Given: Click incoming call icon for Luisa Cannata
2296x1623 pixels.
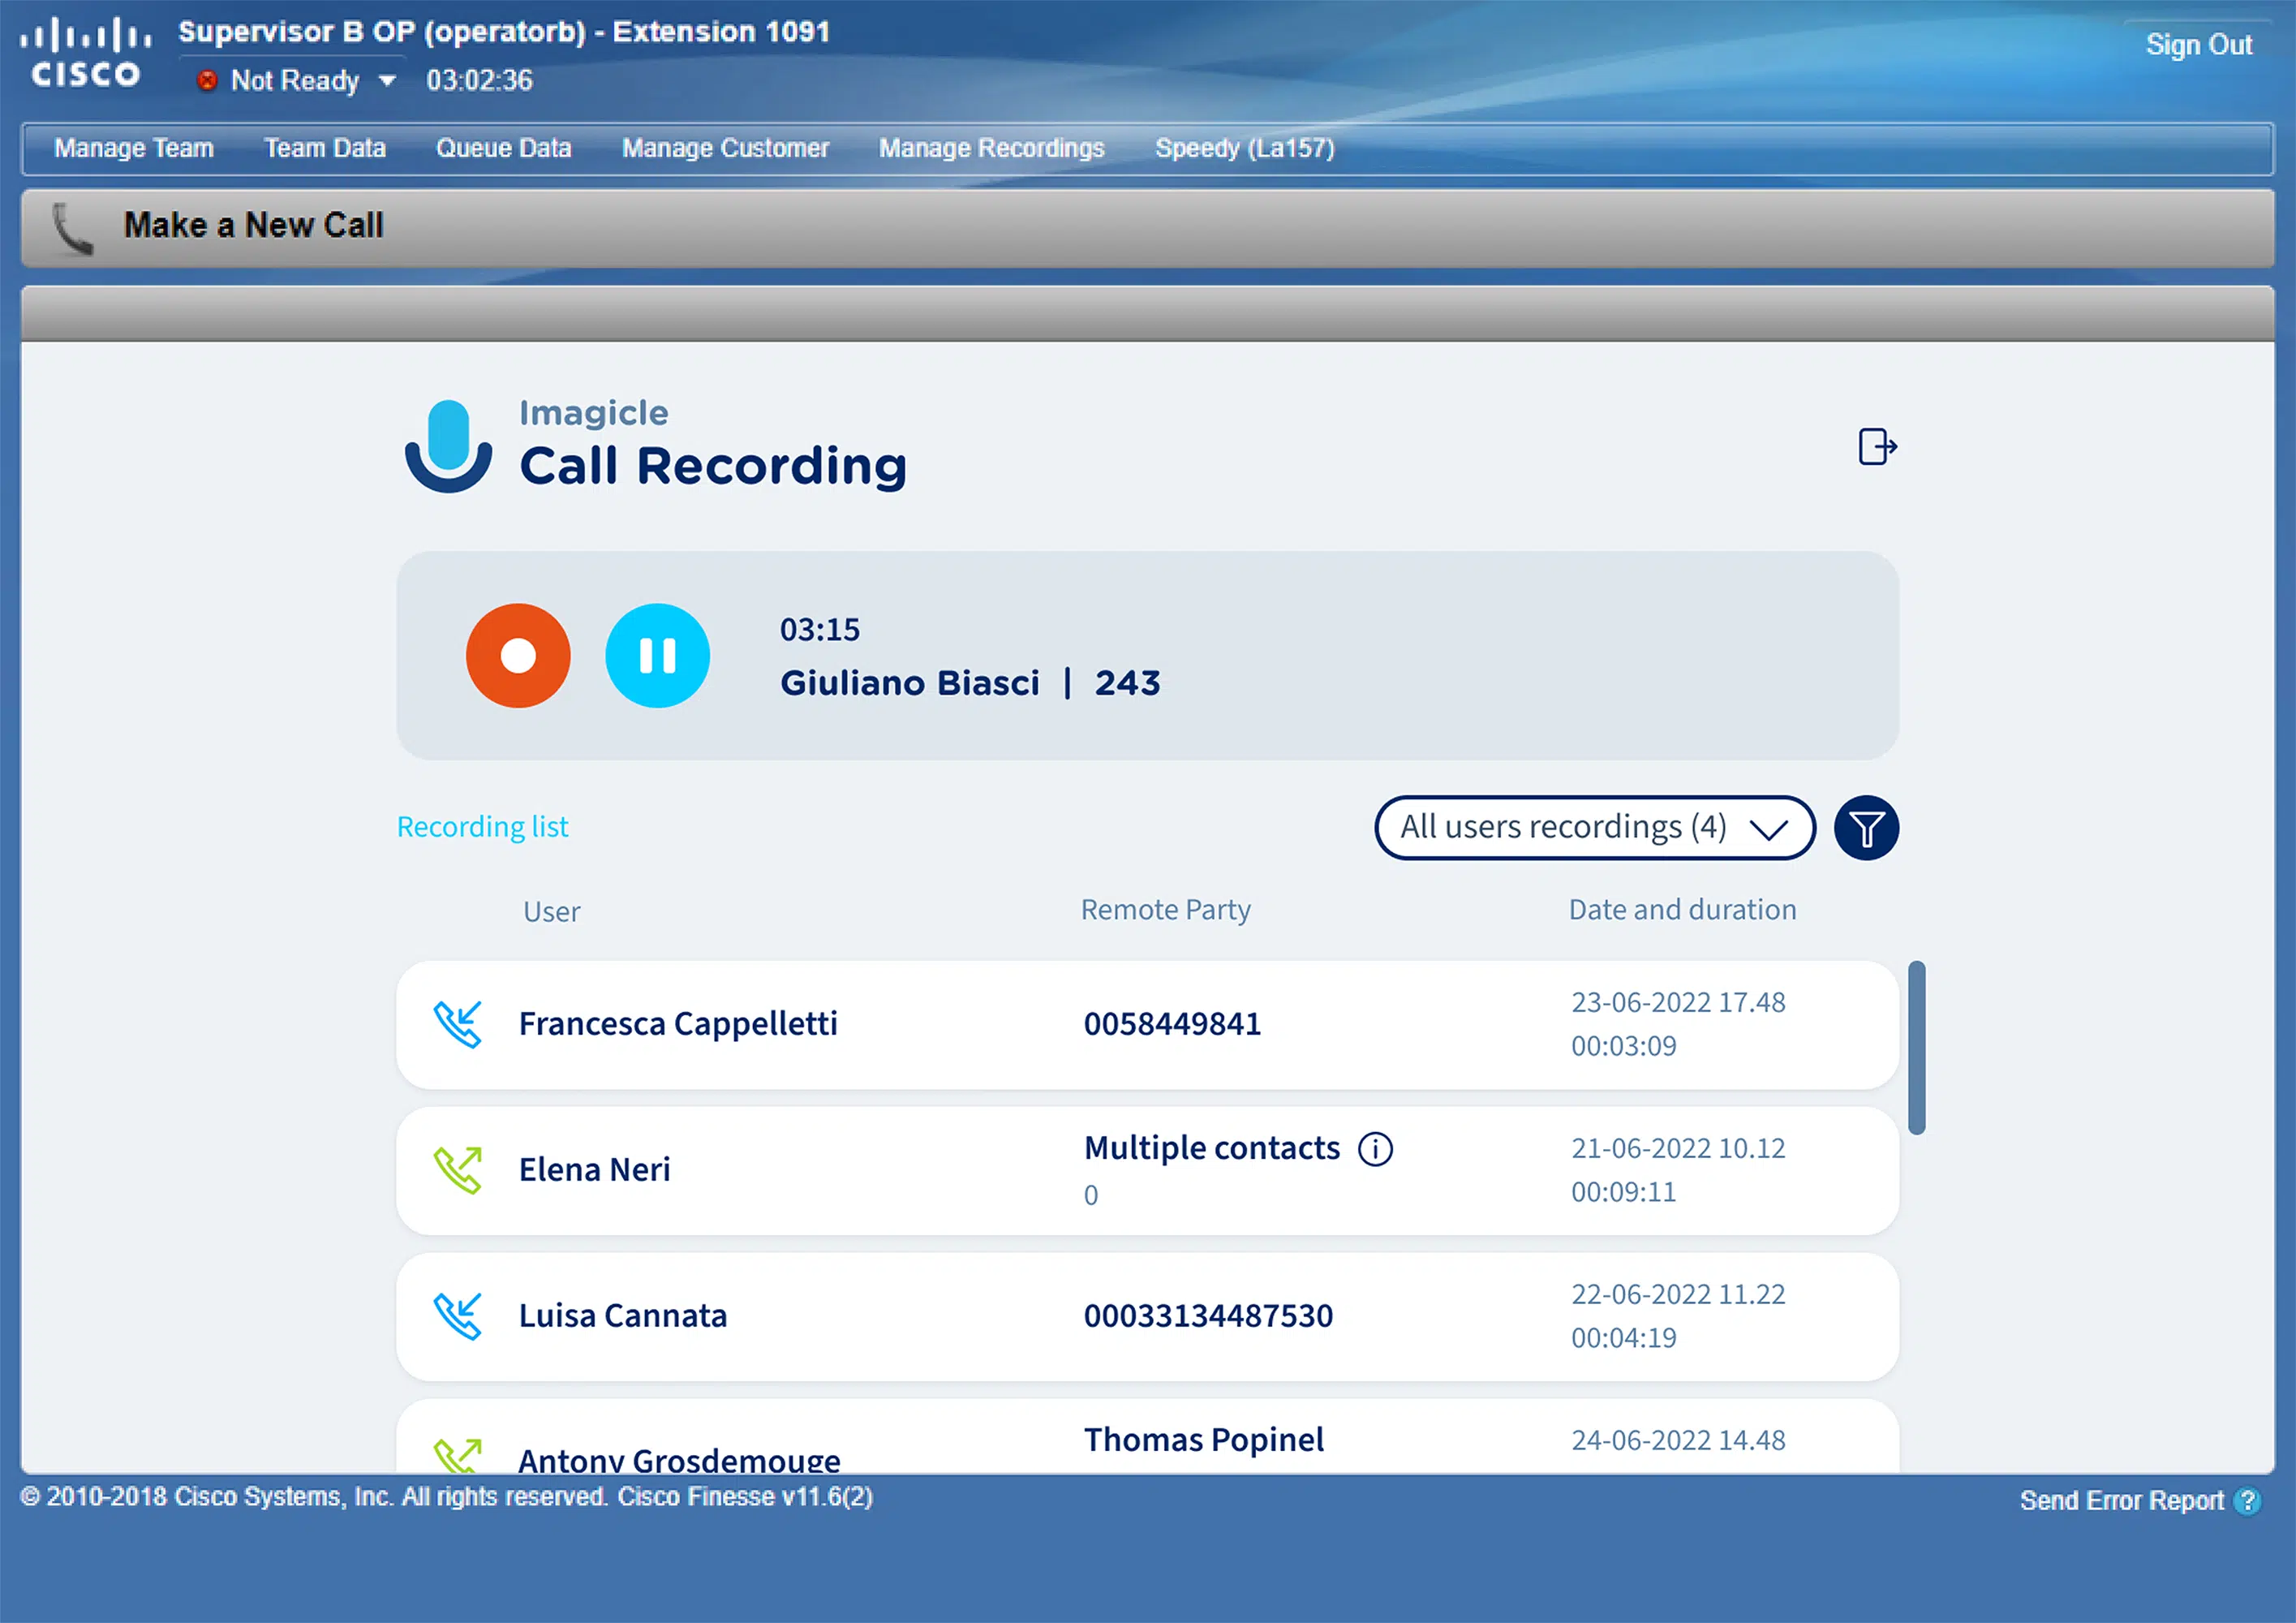Looking at the screenshot, I should 458,1316.
